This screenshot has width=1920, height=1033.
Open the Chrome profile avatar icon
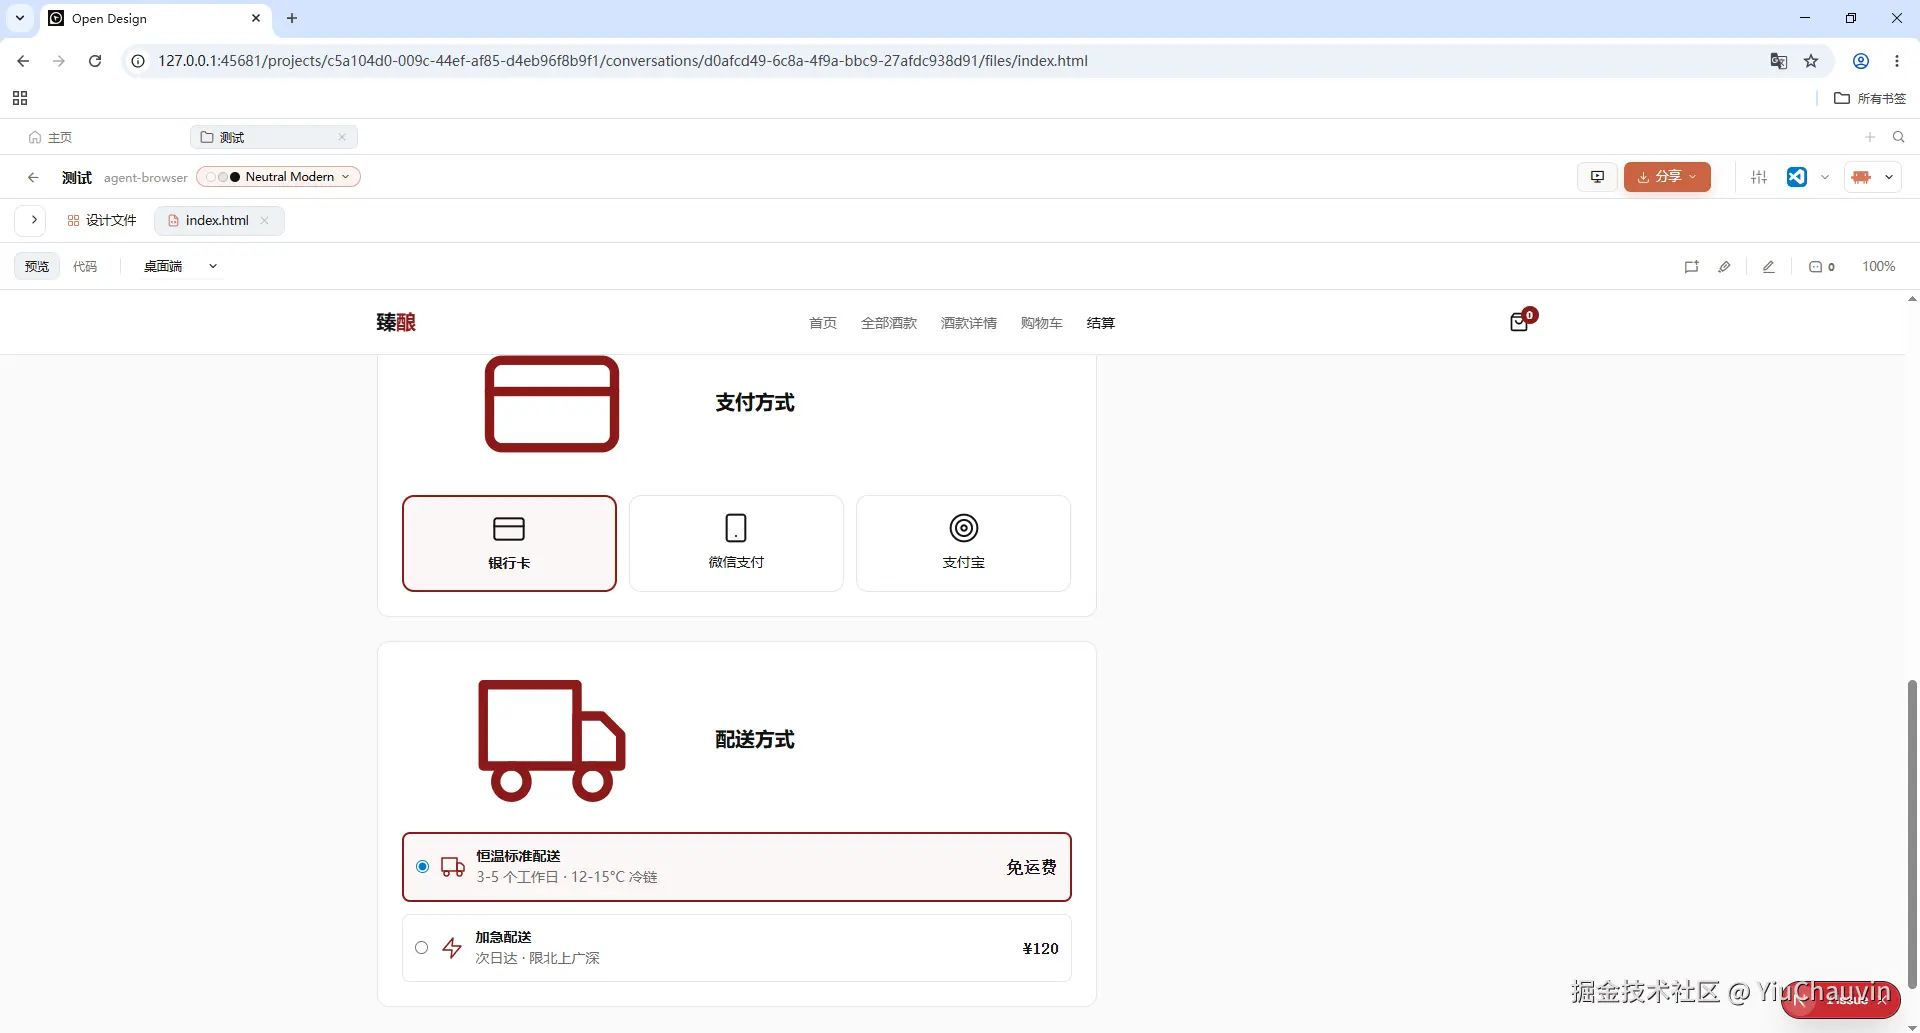click(1861, 61)
